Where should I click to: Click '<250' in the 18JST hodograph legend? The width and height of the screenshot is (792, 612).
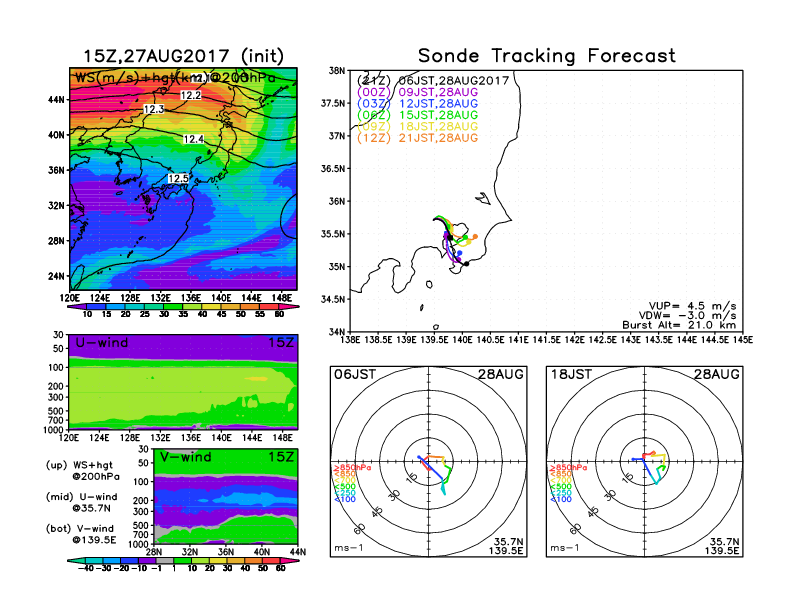pyautogui.click(x=561, y=493)
